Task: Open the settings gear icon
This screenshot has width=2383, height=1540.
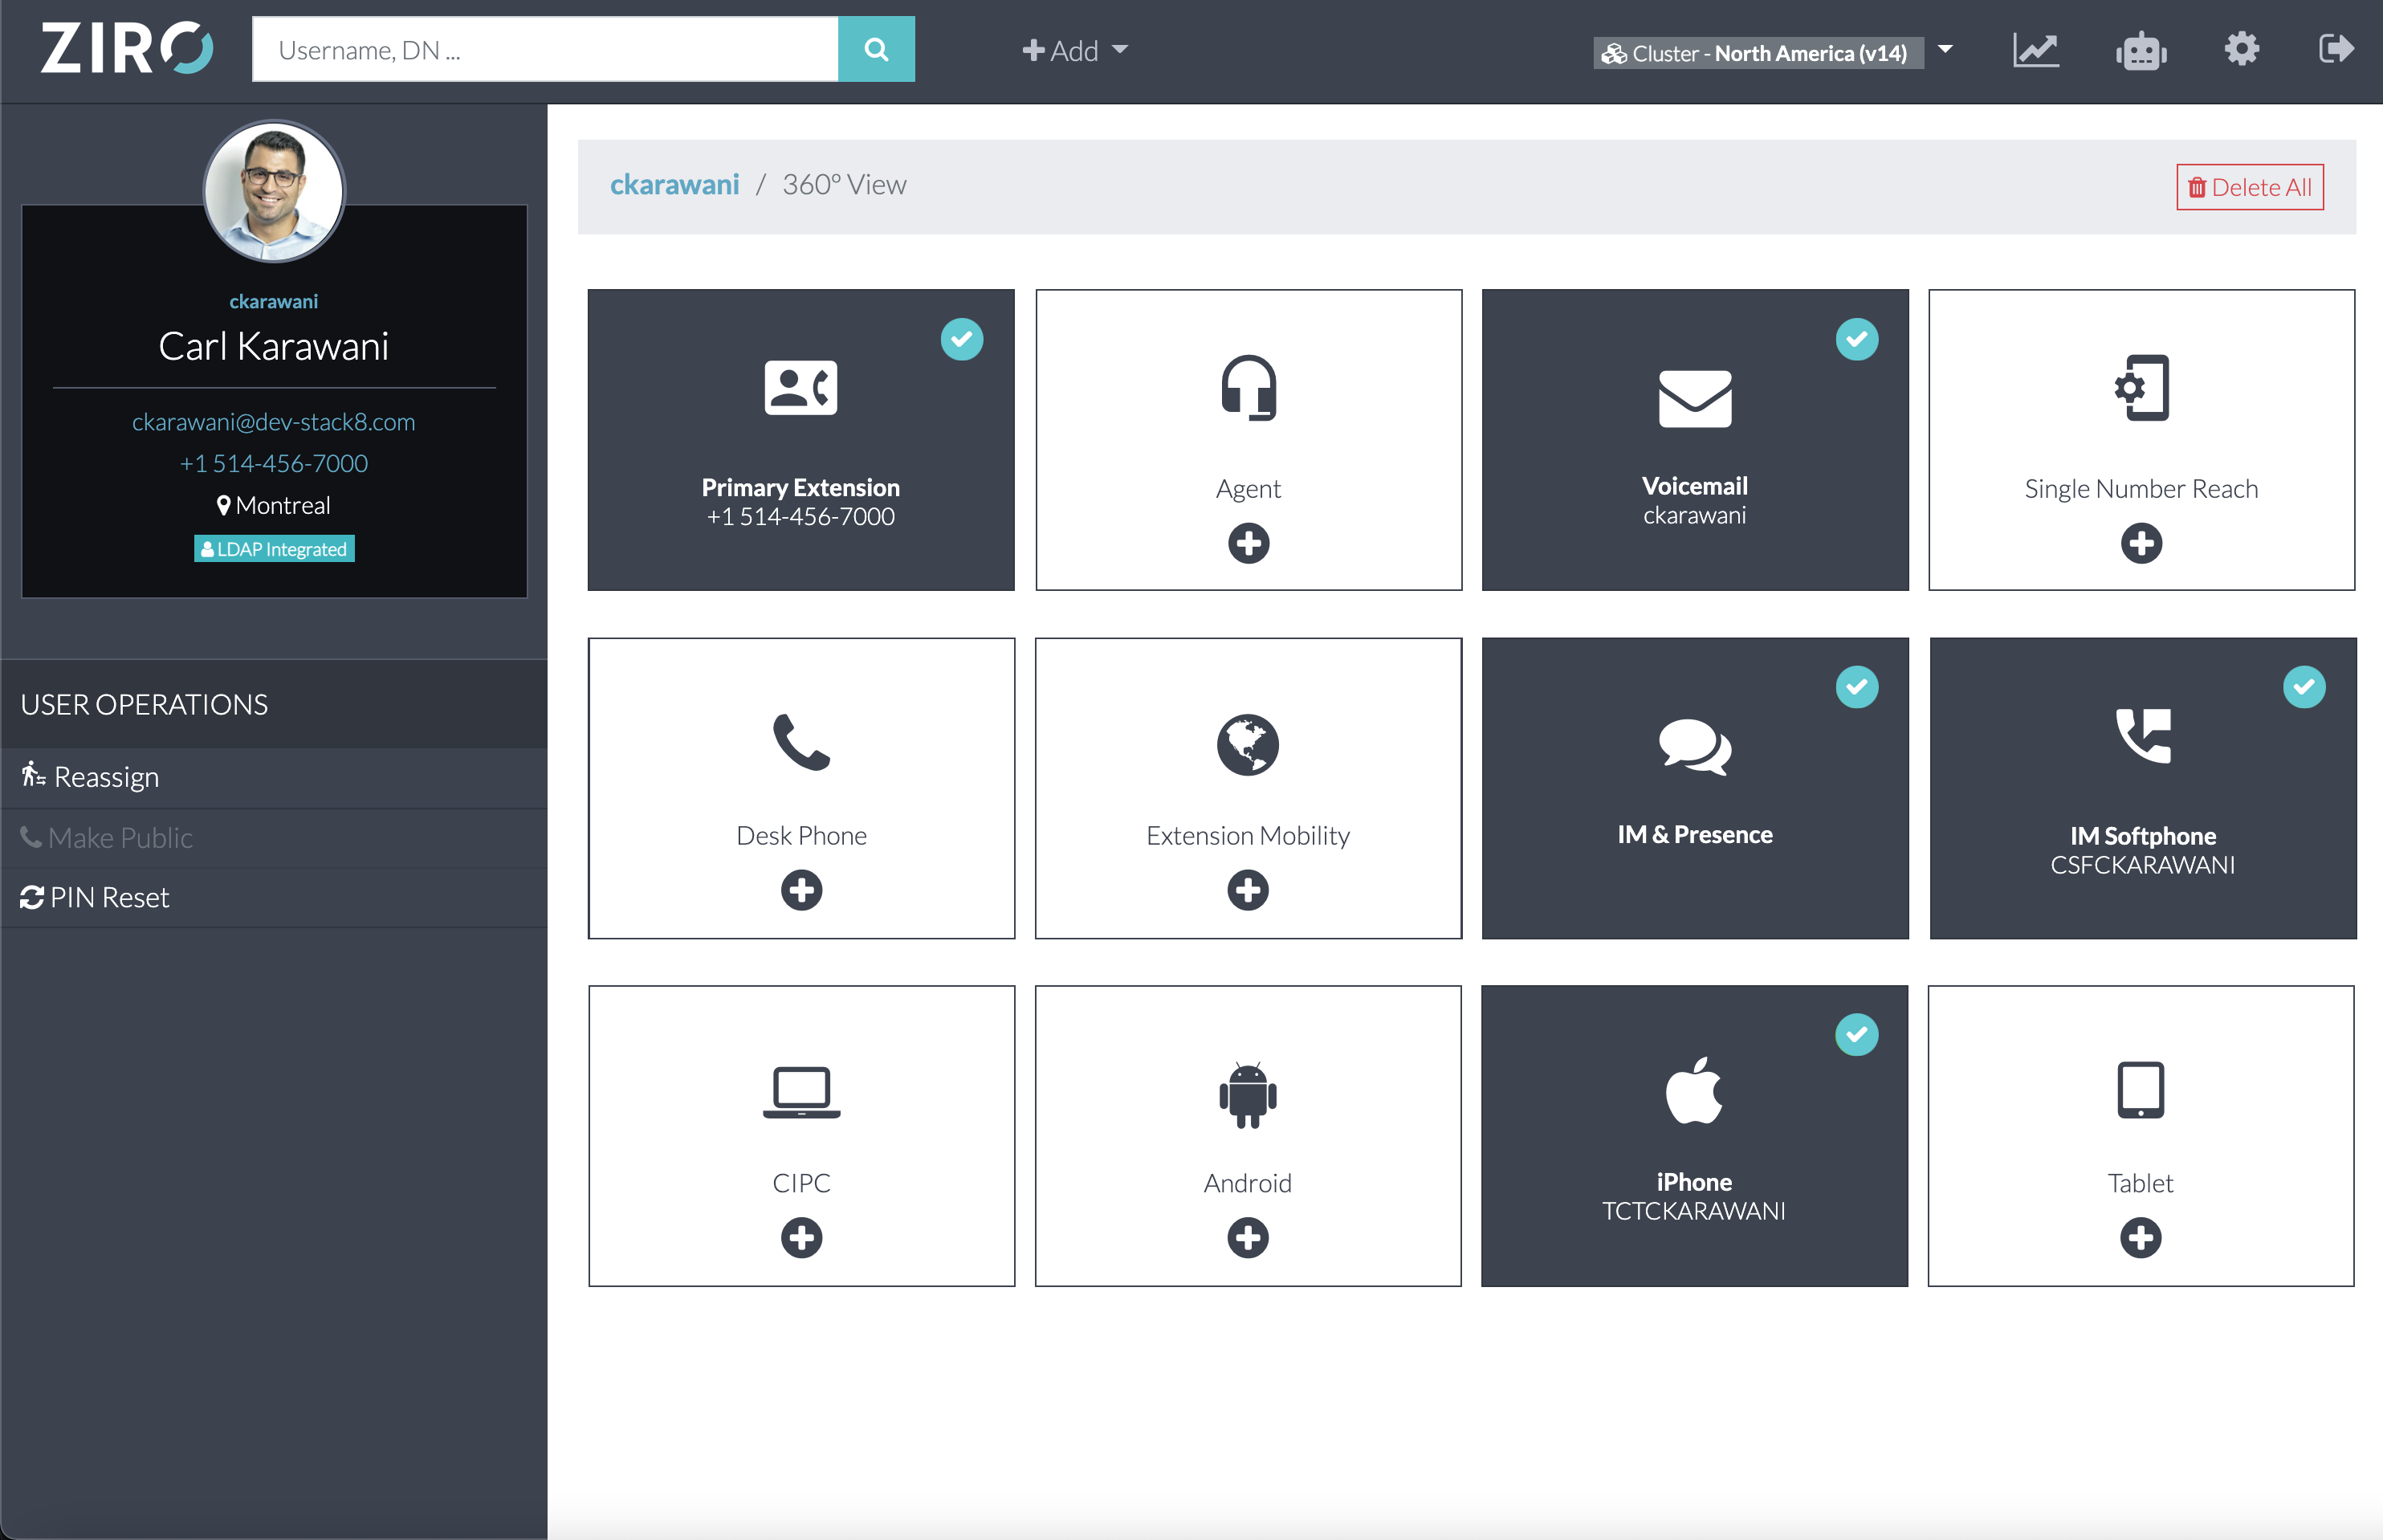Action: tap(2242, 48)
